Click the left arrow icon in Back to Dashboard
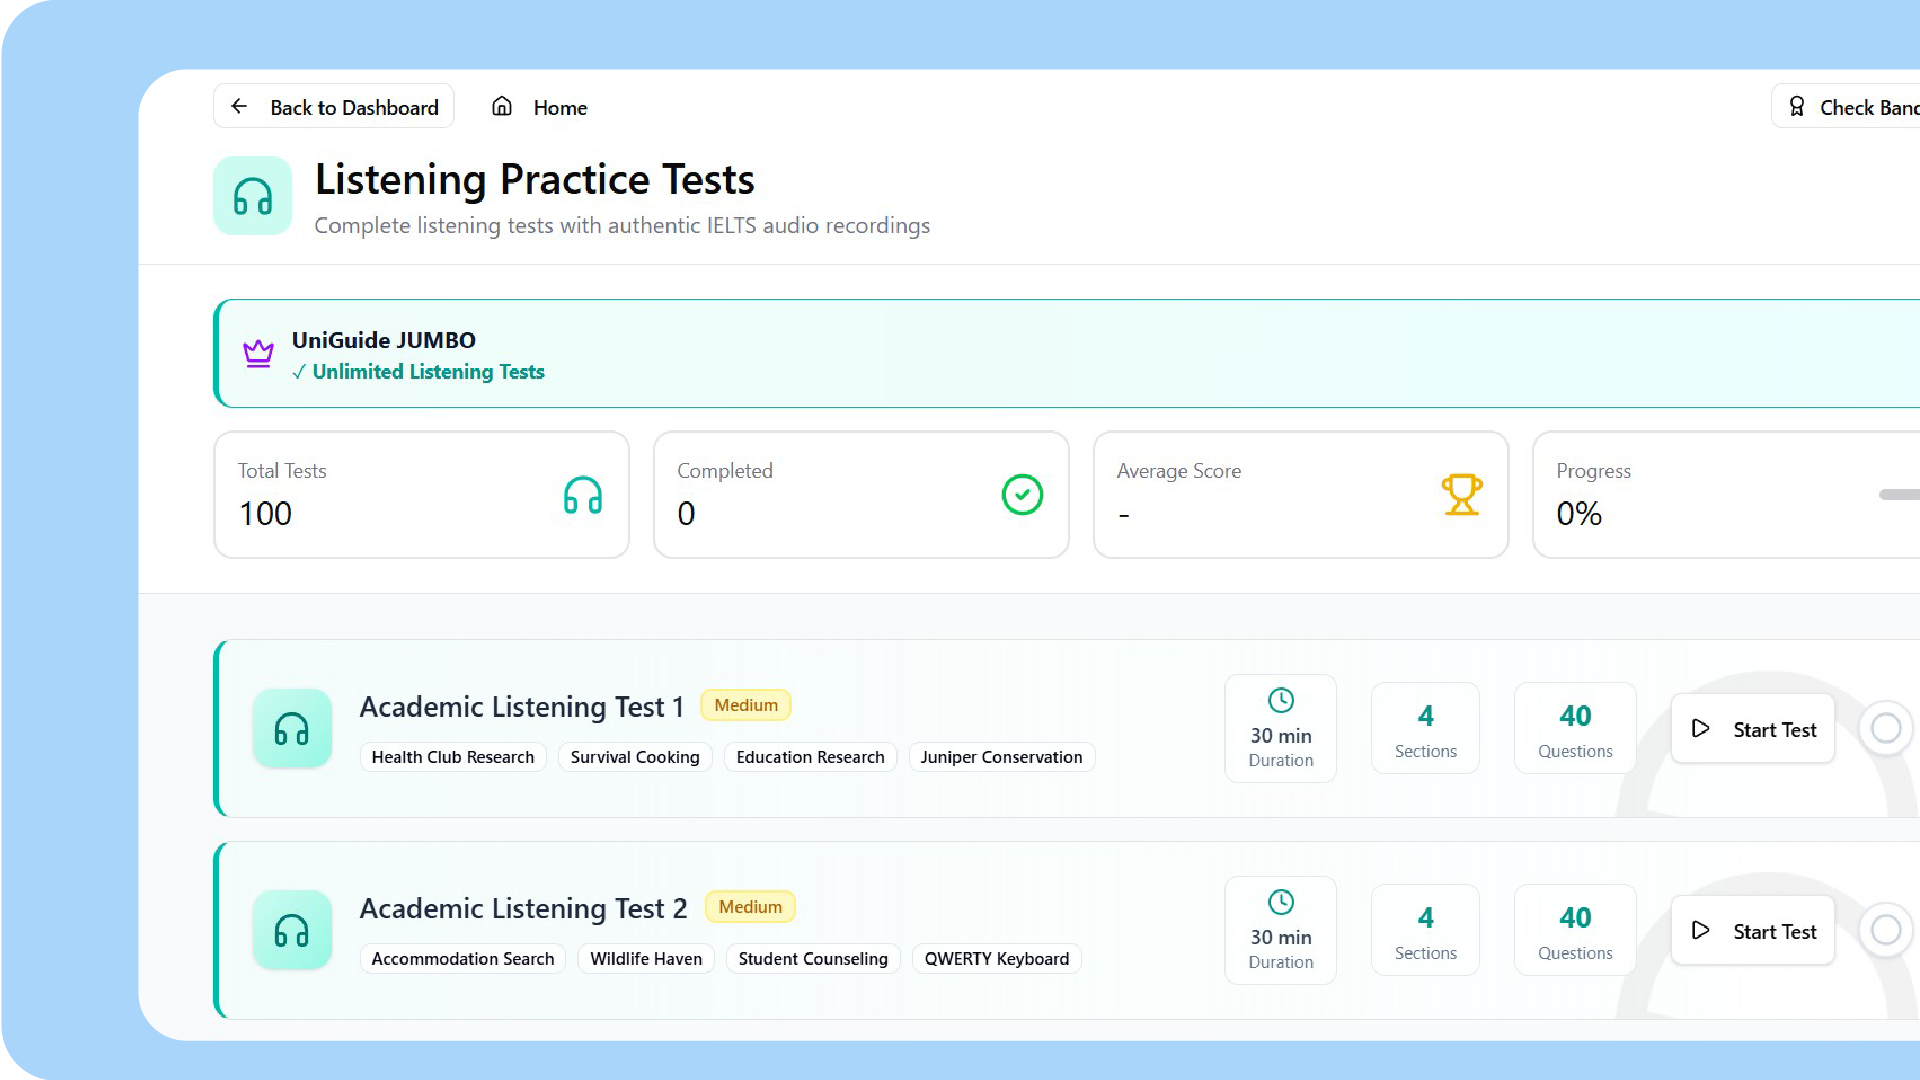The height and width of the screenshot is (1080, 1920). coord(239,106)
